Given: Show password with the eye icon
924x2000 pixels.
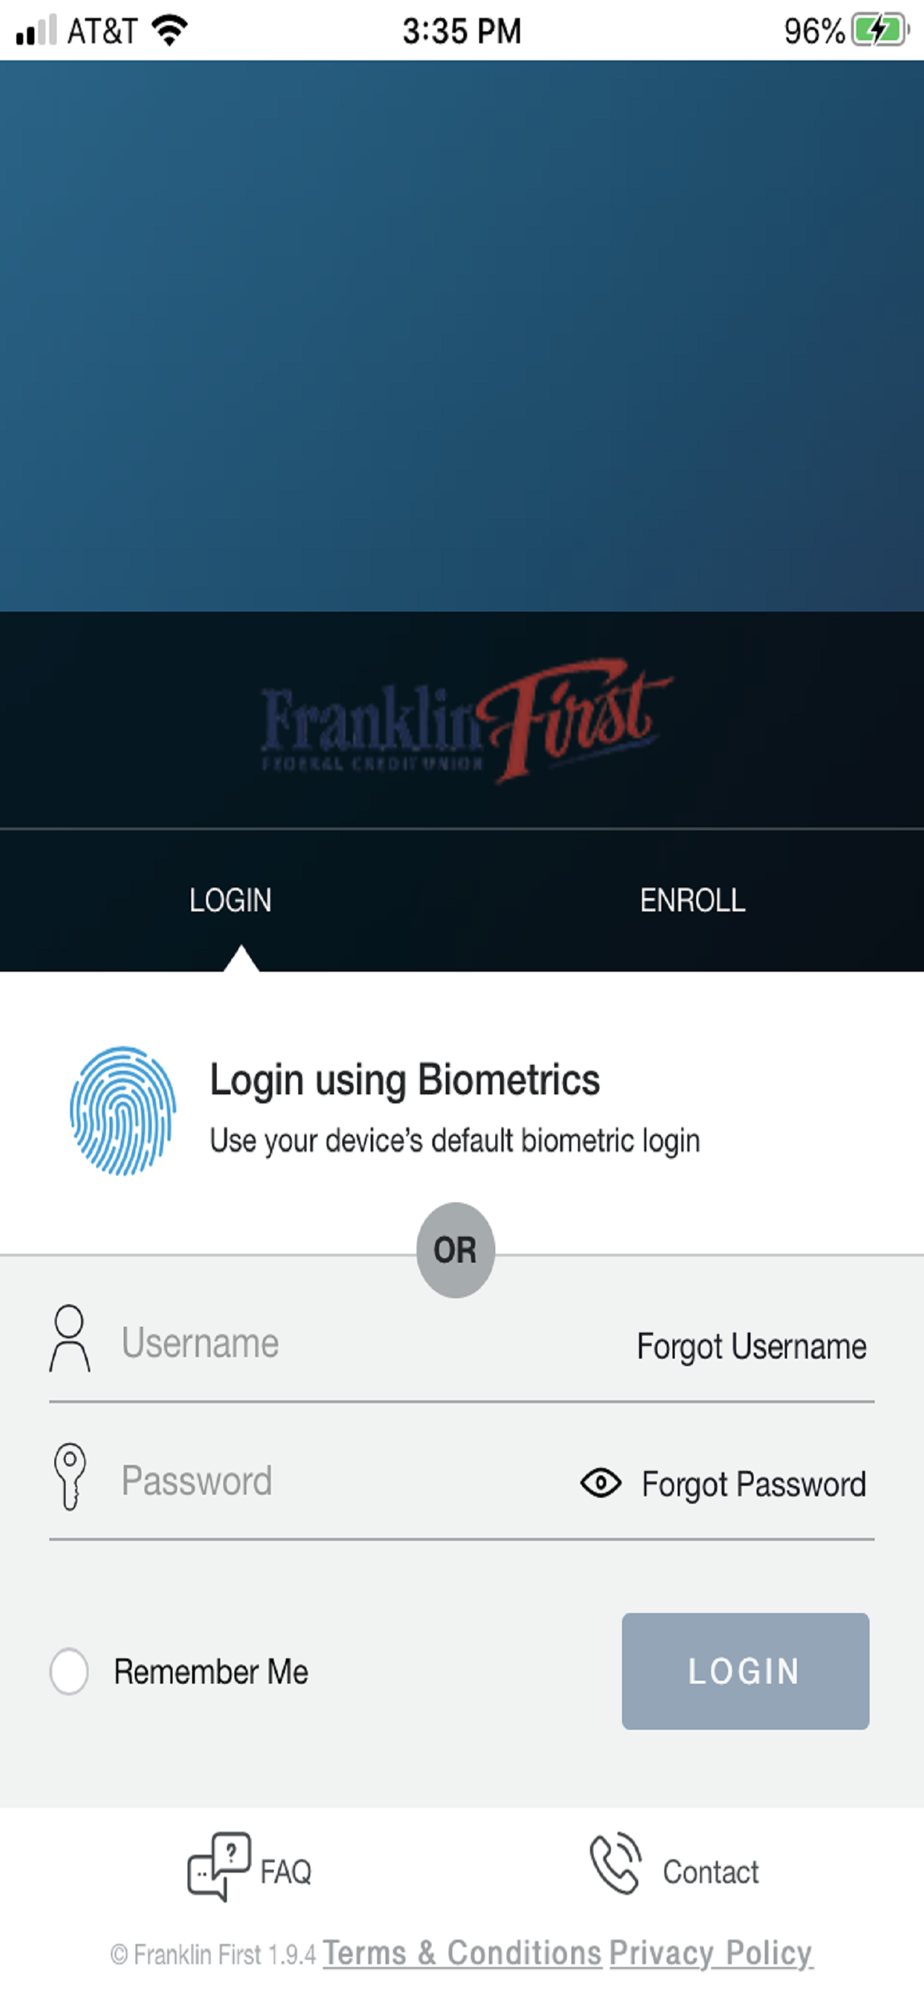Looking at the screenshot, I should coord(601,1482).
